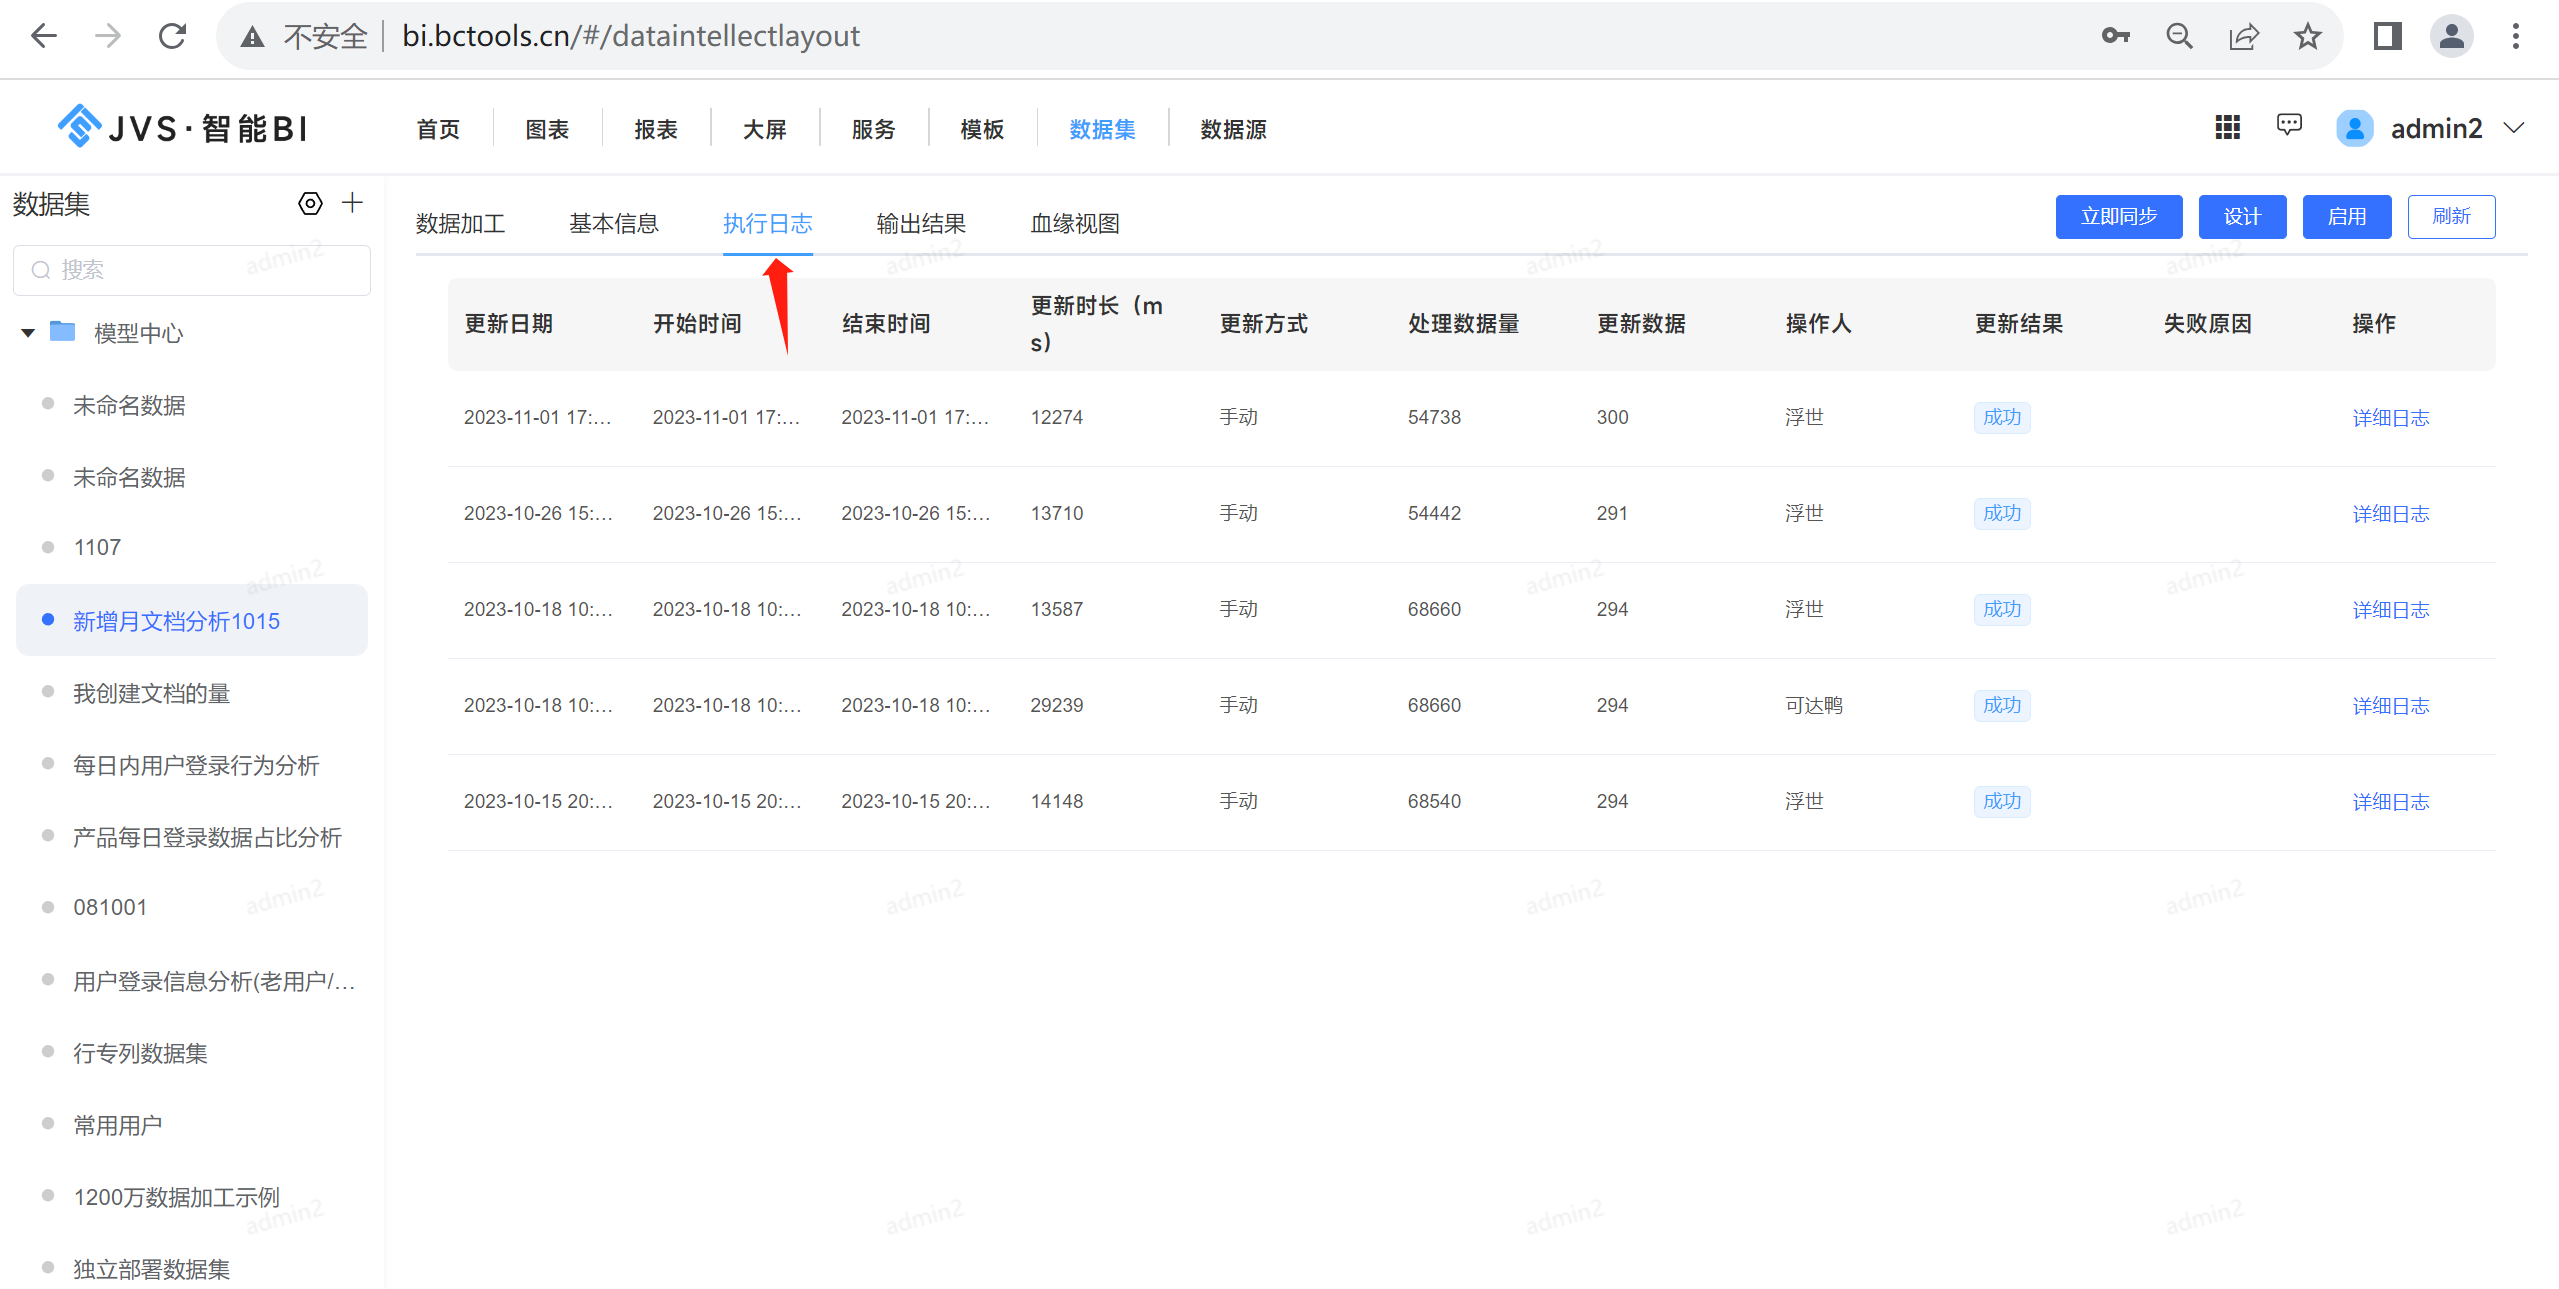Click the admin2 user avatar icon
This screenshot has width=2559, height=1289.
[x=2354, y=129]
